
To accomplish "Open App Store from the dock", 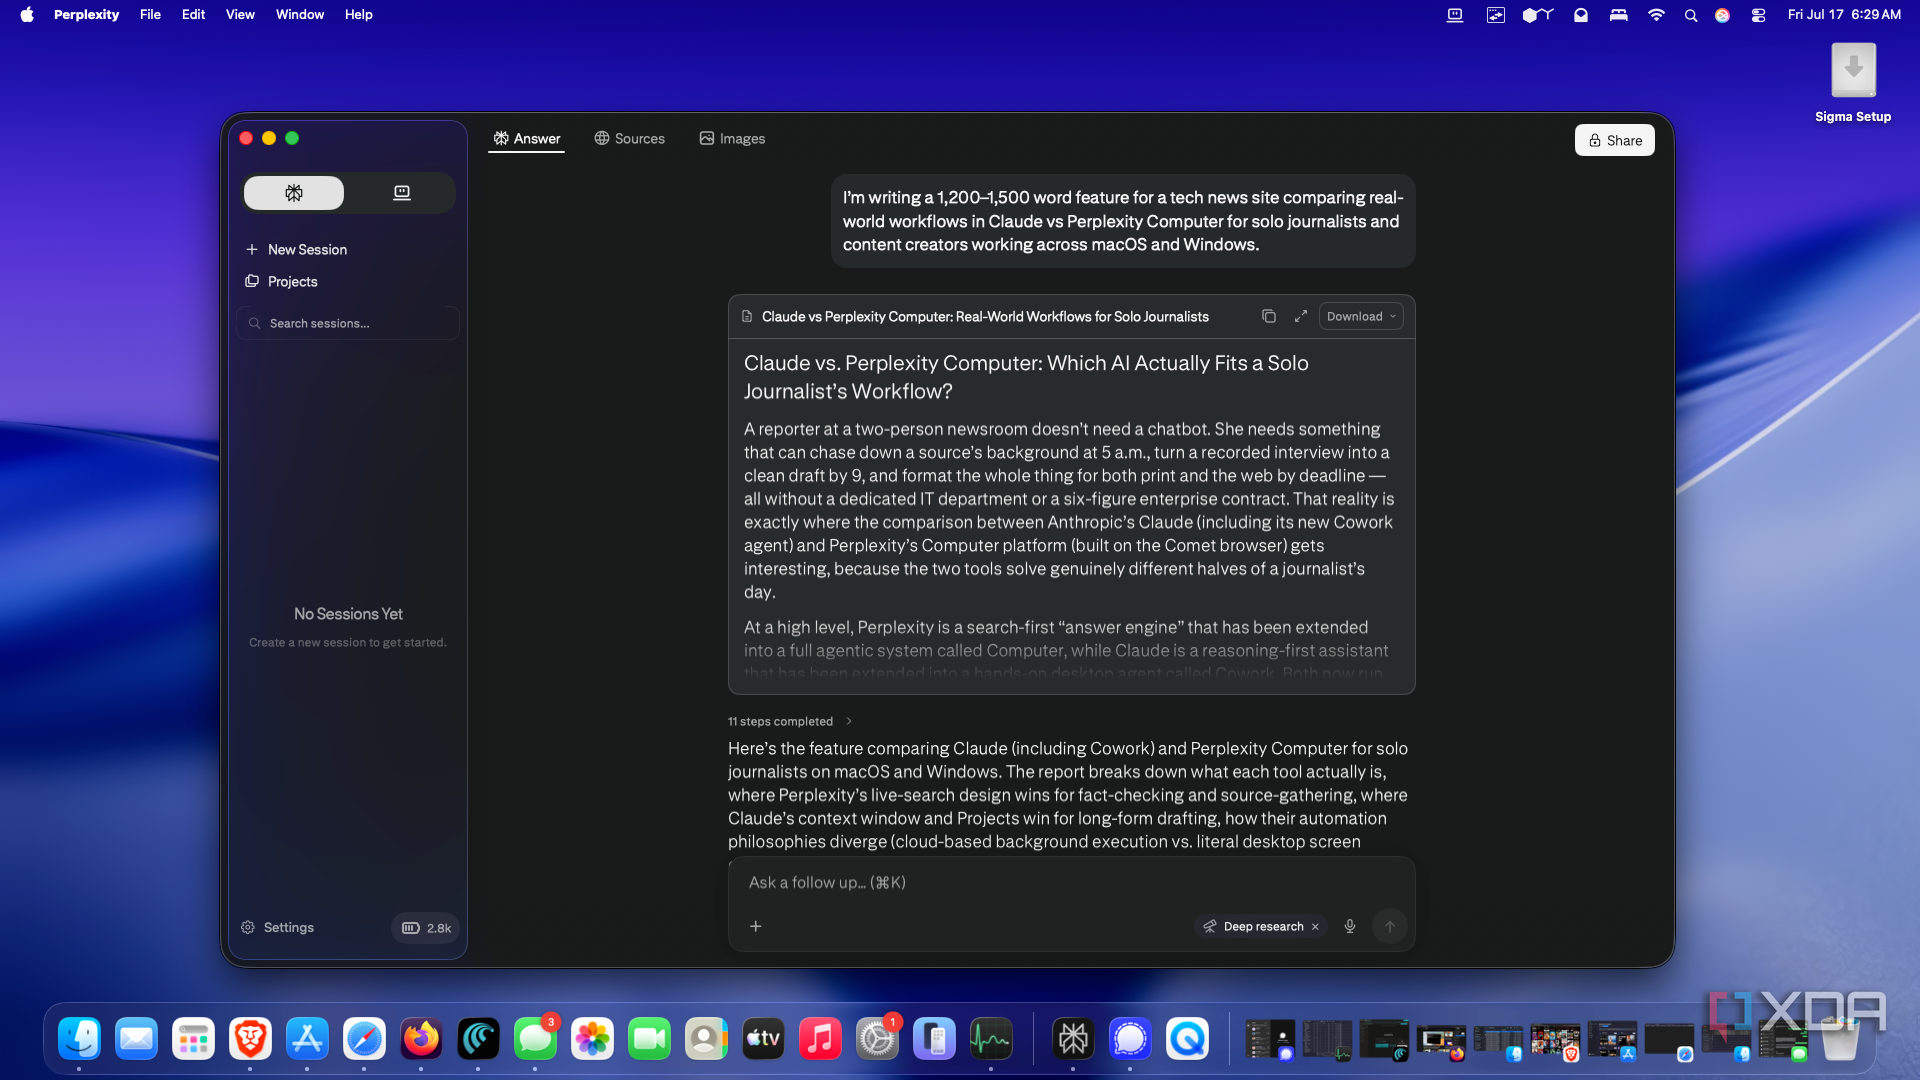I will pos(307,1039).
